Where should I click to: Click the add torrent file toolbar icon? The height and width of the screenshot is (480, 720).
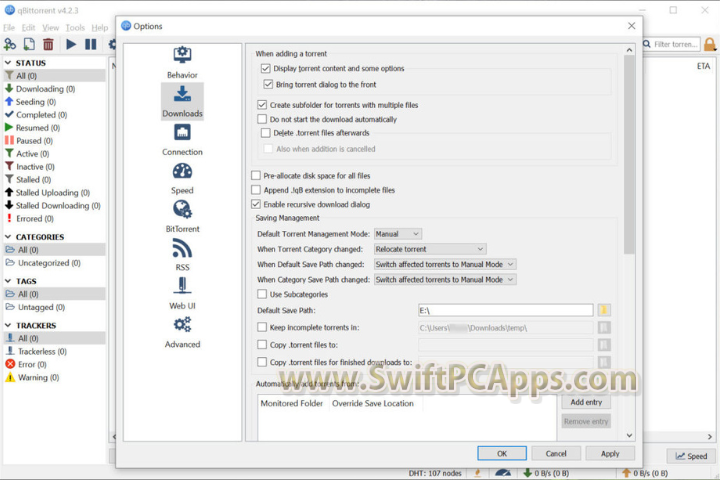(29, 44)
